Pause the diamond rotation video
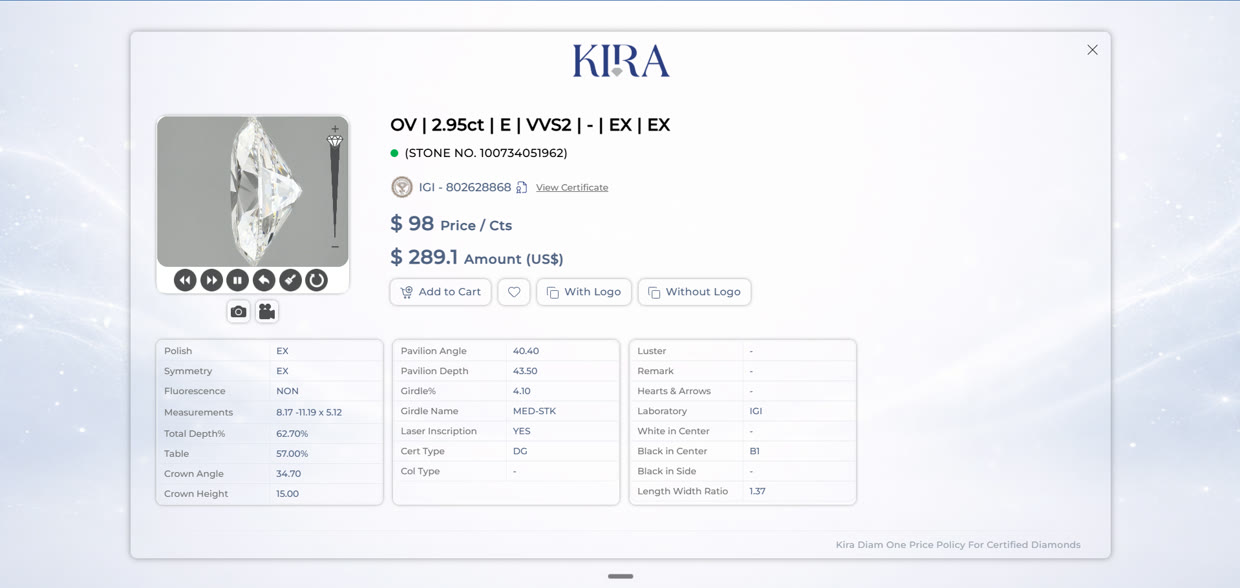The width and height of the screenshot is (1240, 588). [x=237, y=280]
